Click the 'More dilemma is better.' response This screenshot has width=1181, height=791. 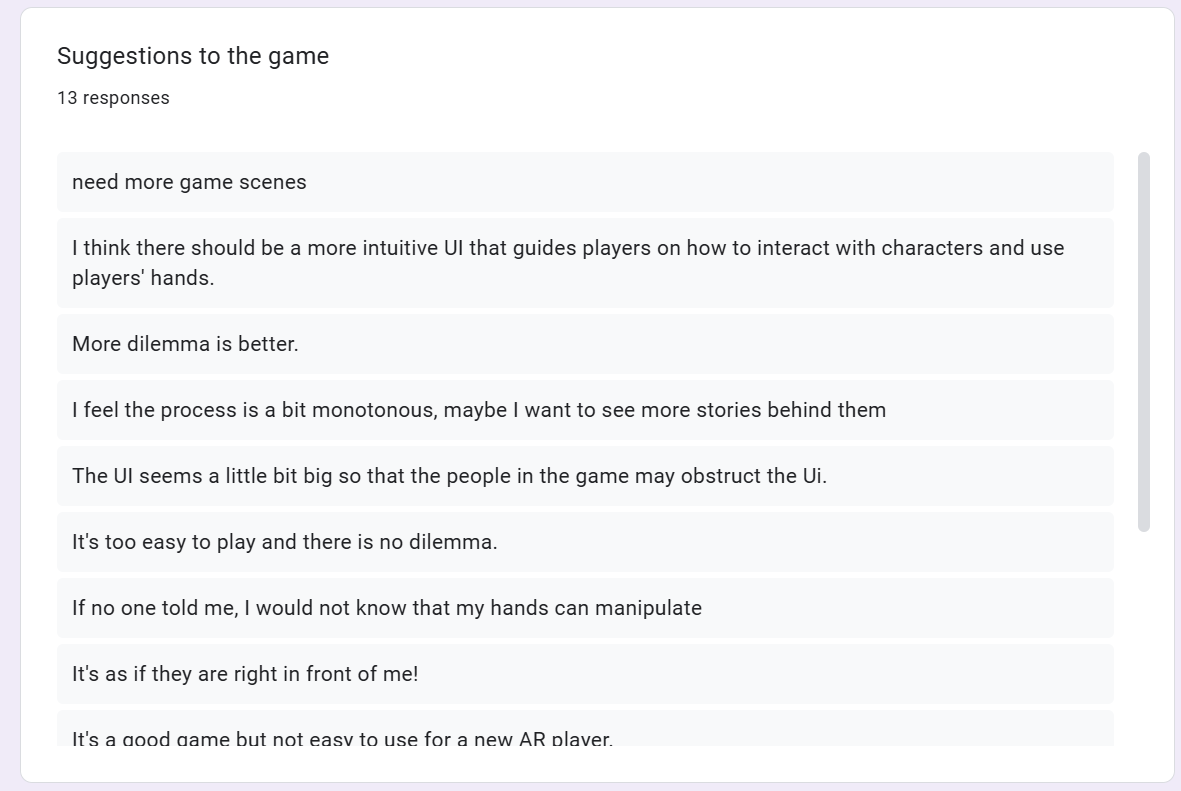(585, 344)
